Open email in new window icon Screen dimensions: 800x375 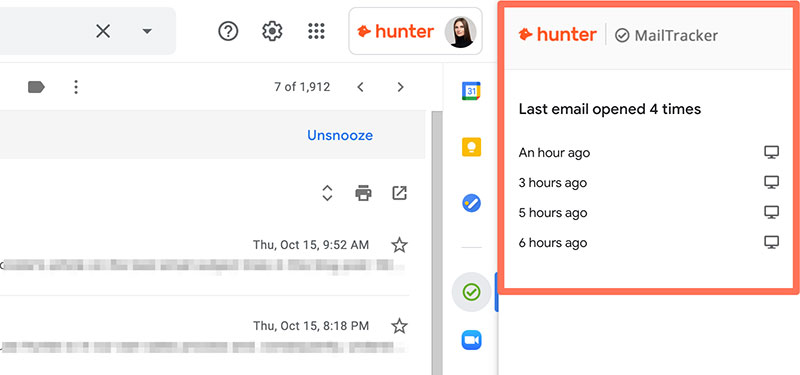399,193
